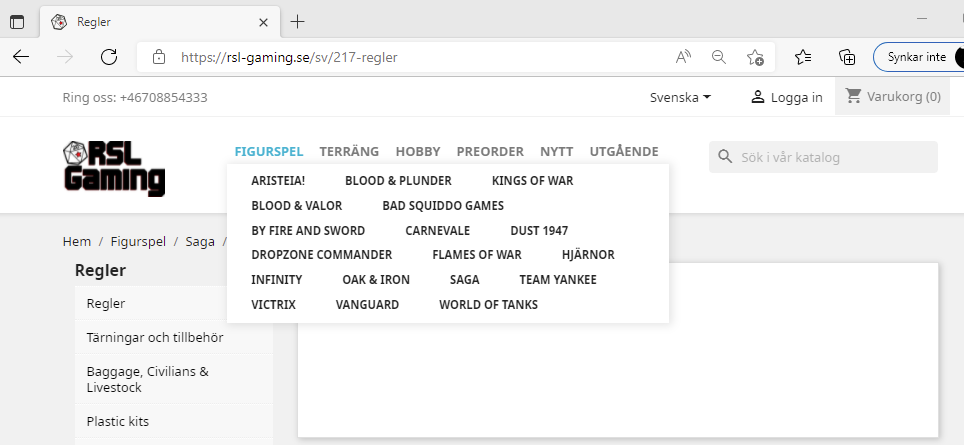Screen dimensions: 964x445
Task: Select Flames of War submenu item
Action: click(477, 254)
